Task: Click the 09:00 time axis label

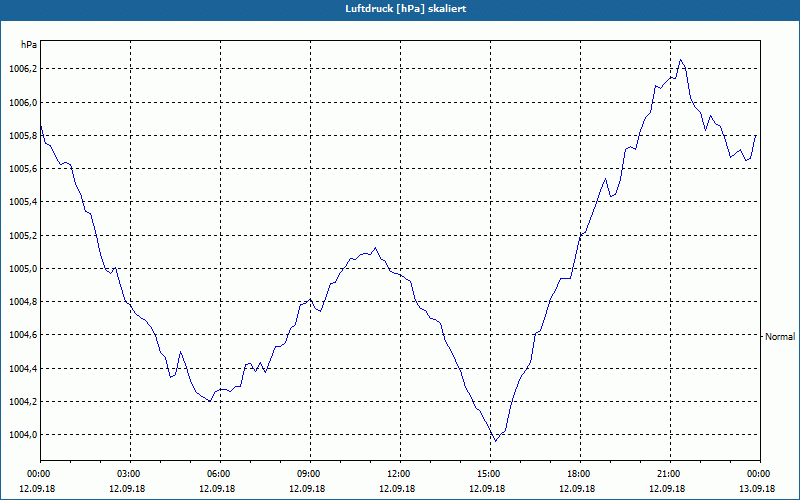Action: click(310, 474)
